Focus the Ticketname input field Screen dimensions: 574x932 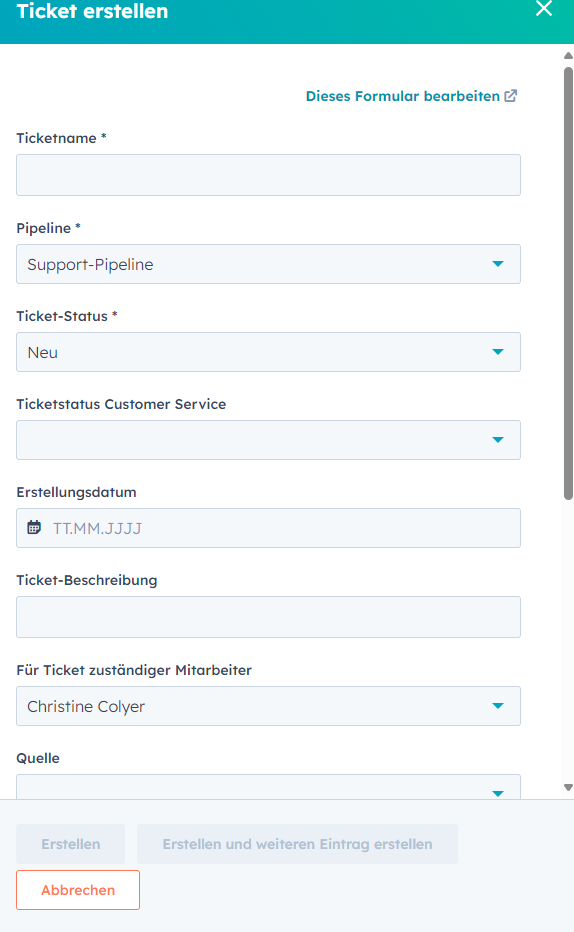coord(269,175)
